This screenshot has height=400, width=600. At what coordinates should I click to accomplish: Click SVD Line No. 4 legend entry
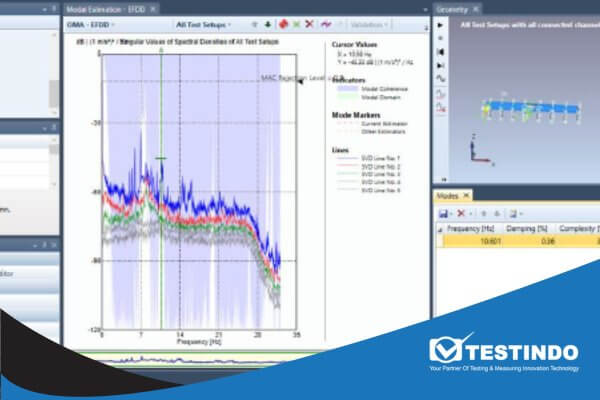point(368,182)
